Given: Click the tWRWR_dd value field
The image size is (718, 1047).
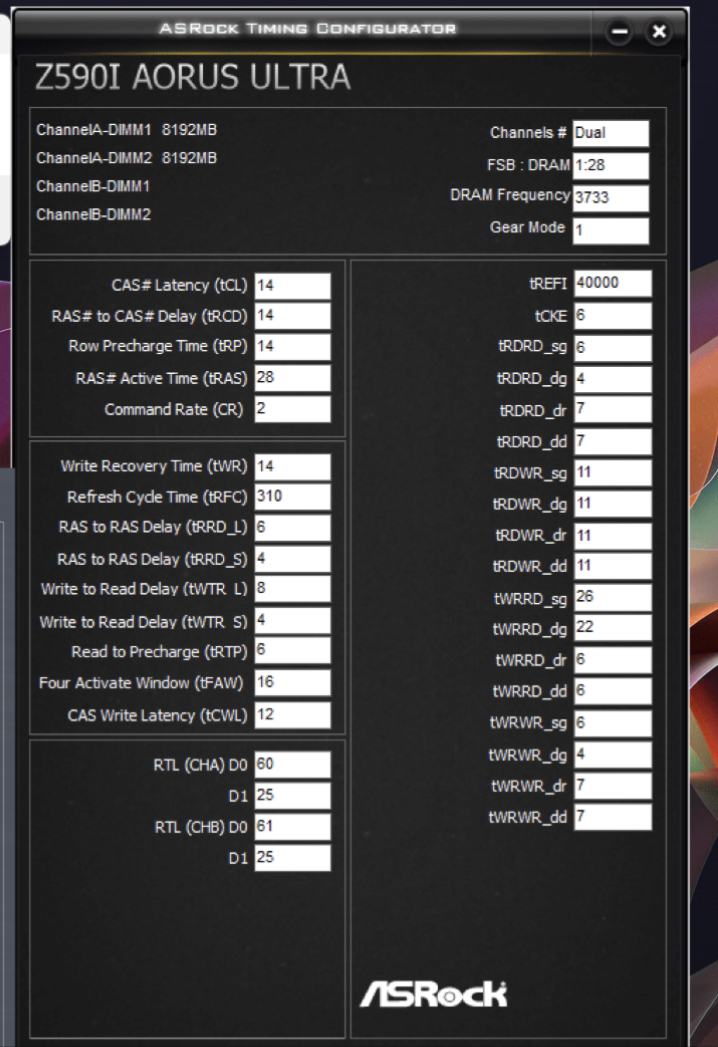Looking at the screenshot, I should [613, 817].
